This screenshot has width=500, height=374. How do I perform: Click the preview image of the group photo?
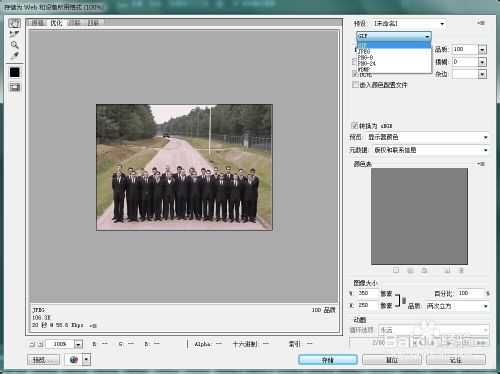pos(184,167)
